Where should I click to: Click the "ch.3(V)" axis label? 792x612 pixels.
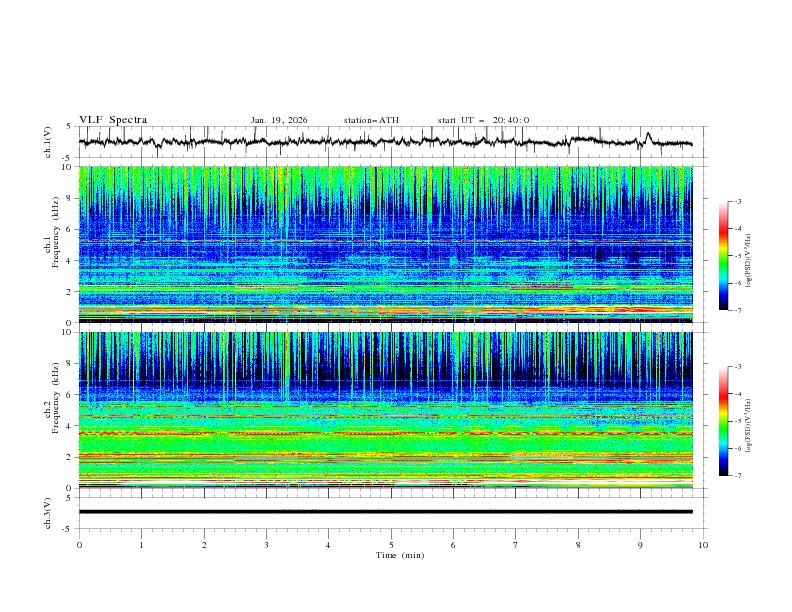coord(48,513)
